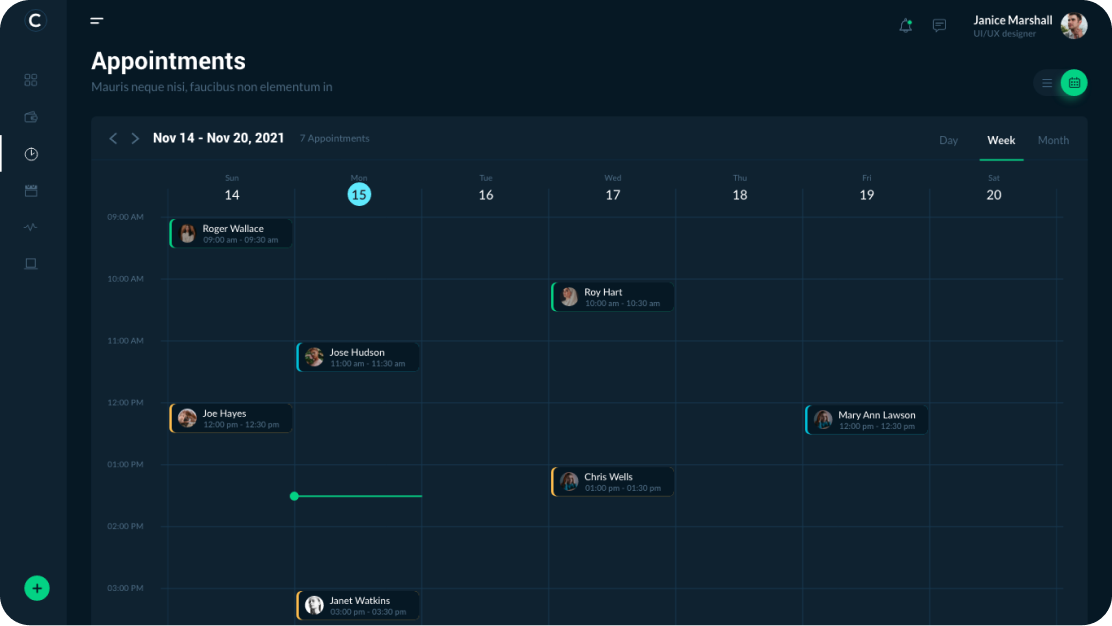Toggle the hamburger sidebar menu
The width and height of the screenshot is (1112, 626).
click(x=97, y=21)
